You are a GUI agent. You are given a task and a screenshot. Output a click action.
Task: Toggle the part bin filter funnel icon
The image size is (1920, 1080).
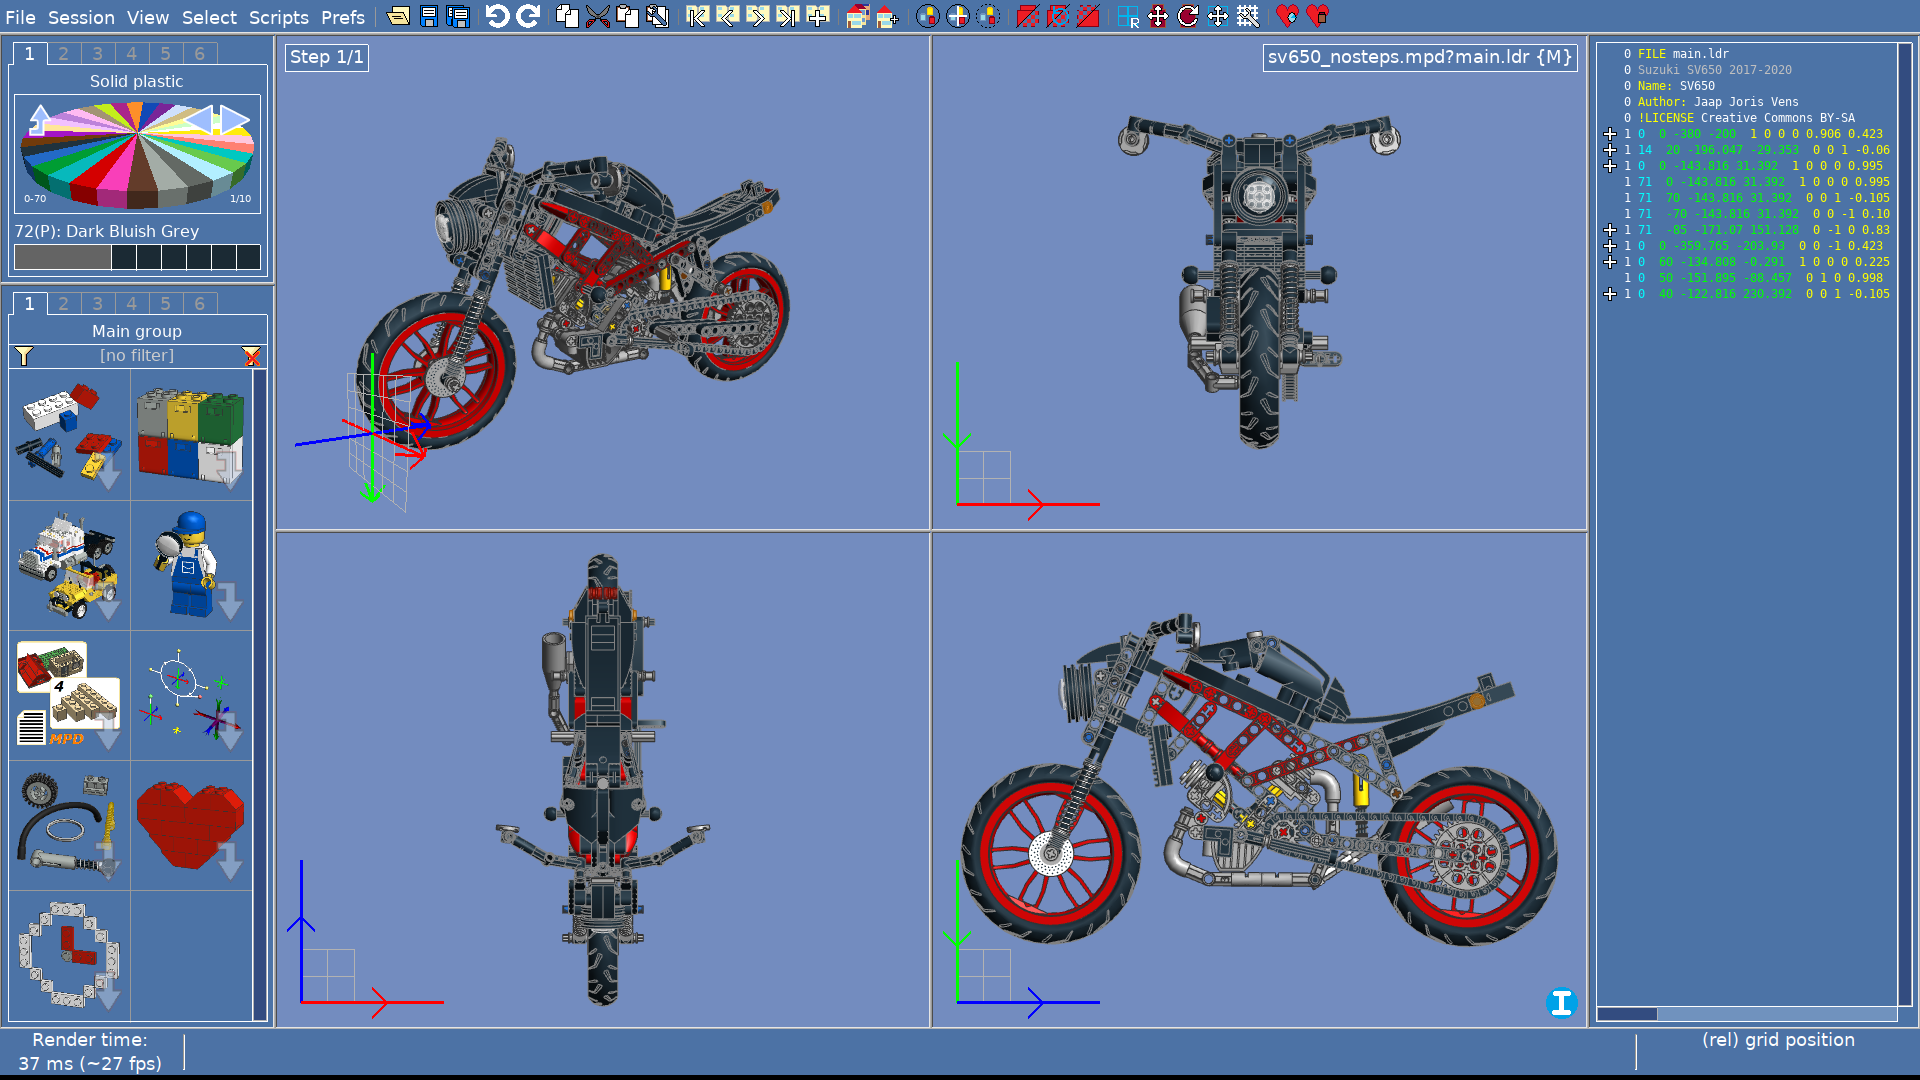(24, 356)
